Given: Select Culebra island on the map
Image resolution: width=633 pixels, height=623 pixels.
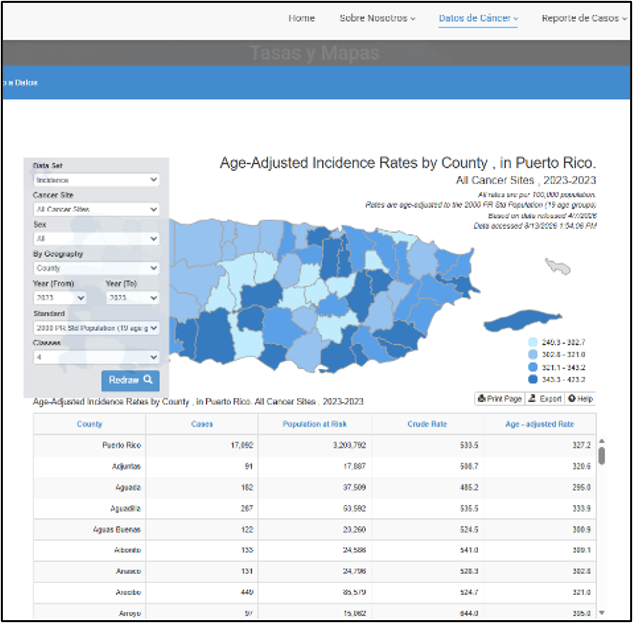Looking at the screenshot, I should click(558, 266).
